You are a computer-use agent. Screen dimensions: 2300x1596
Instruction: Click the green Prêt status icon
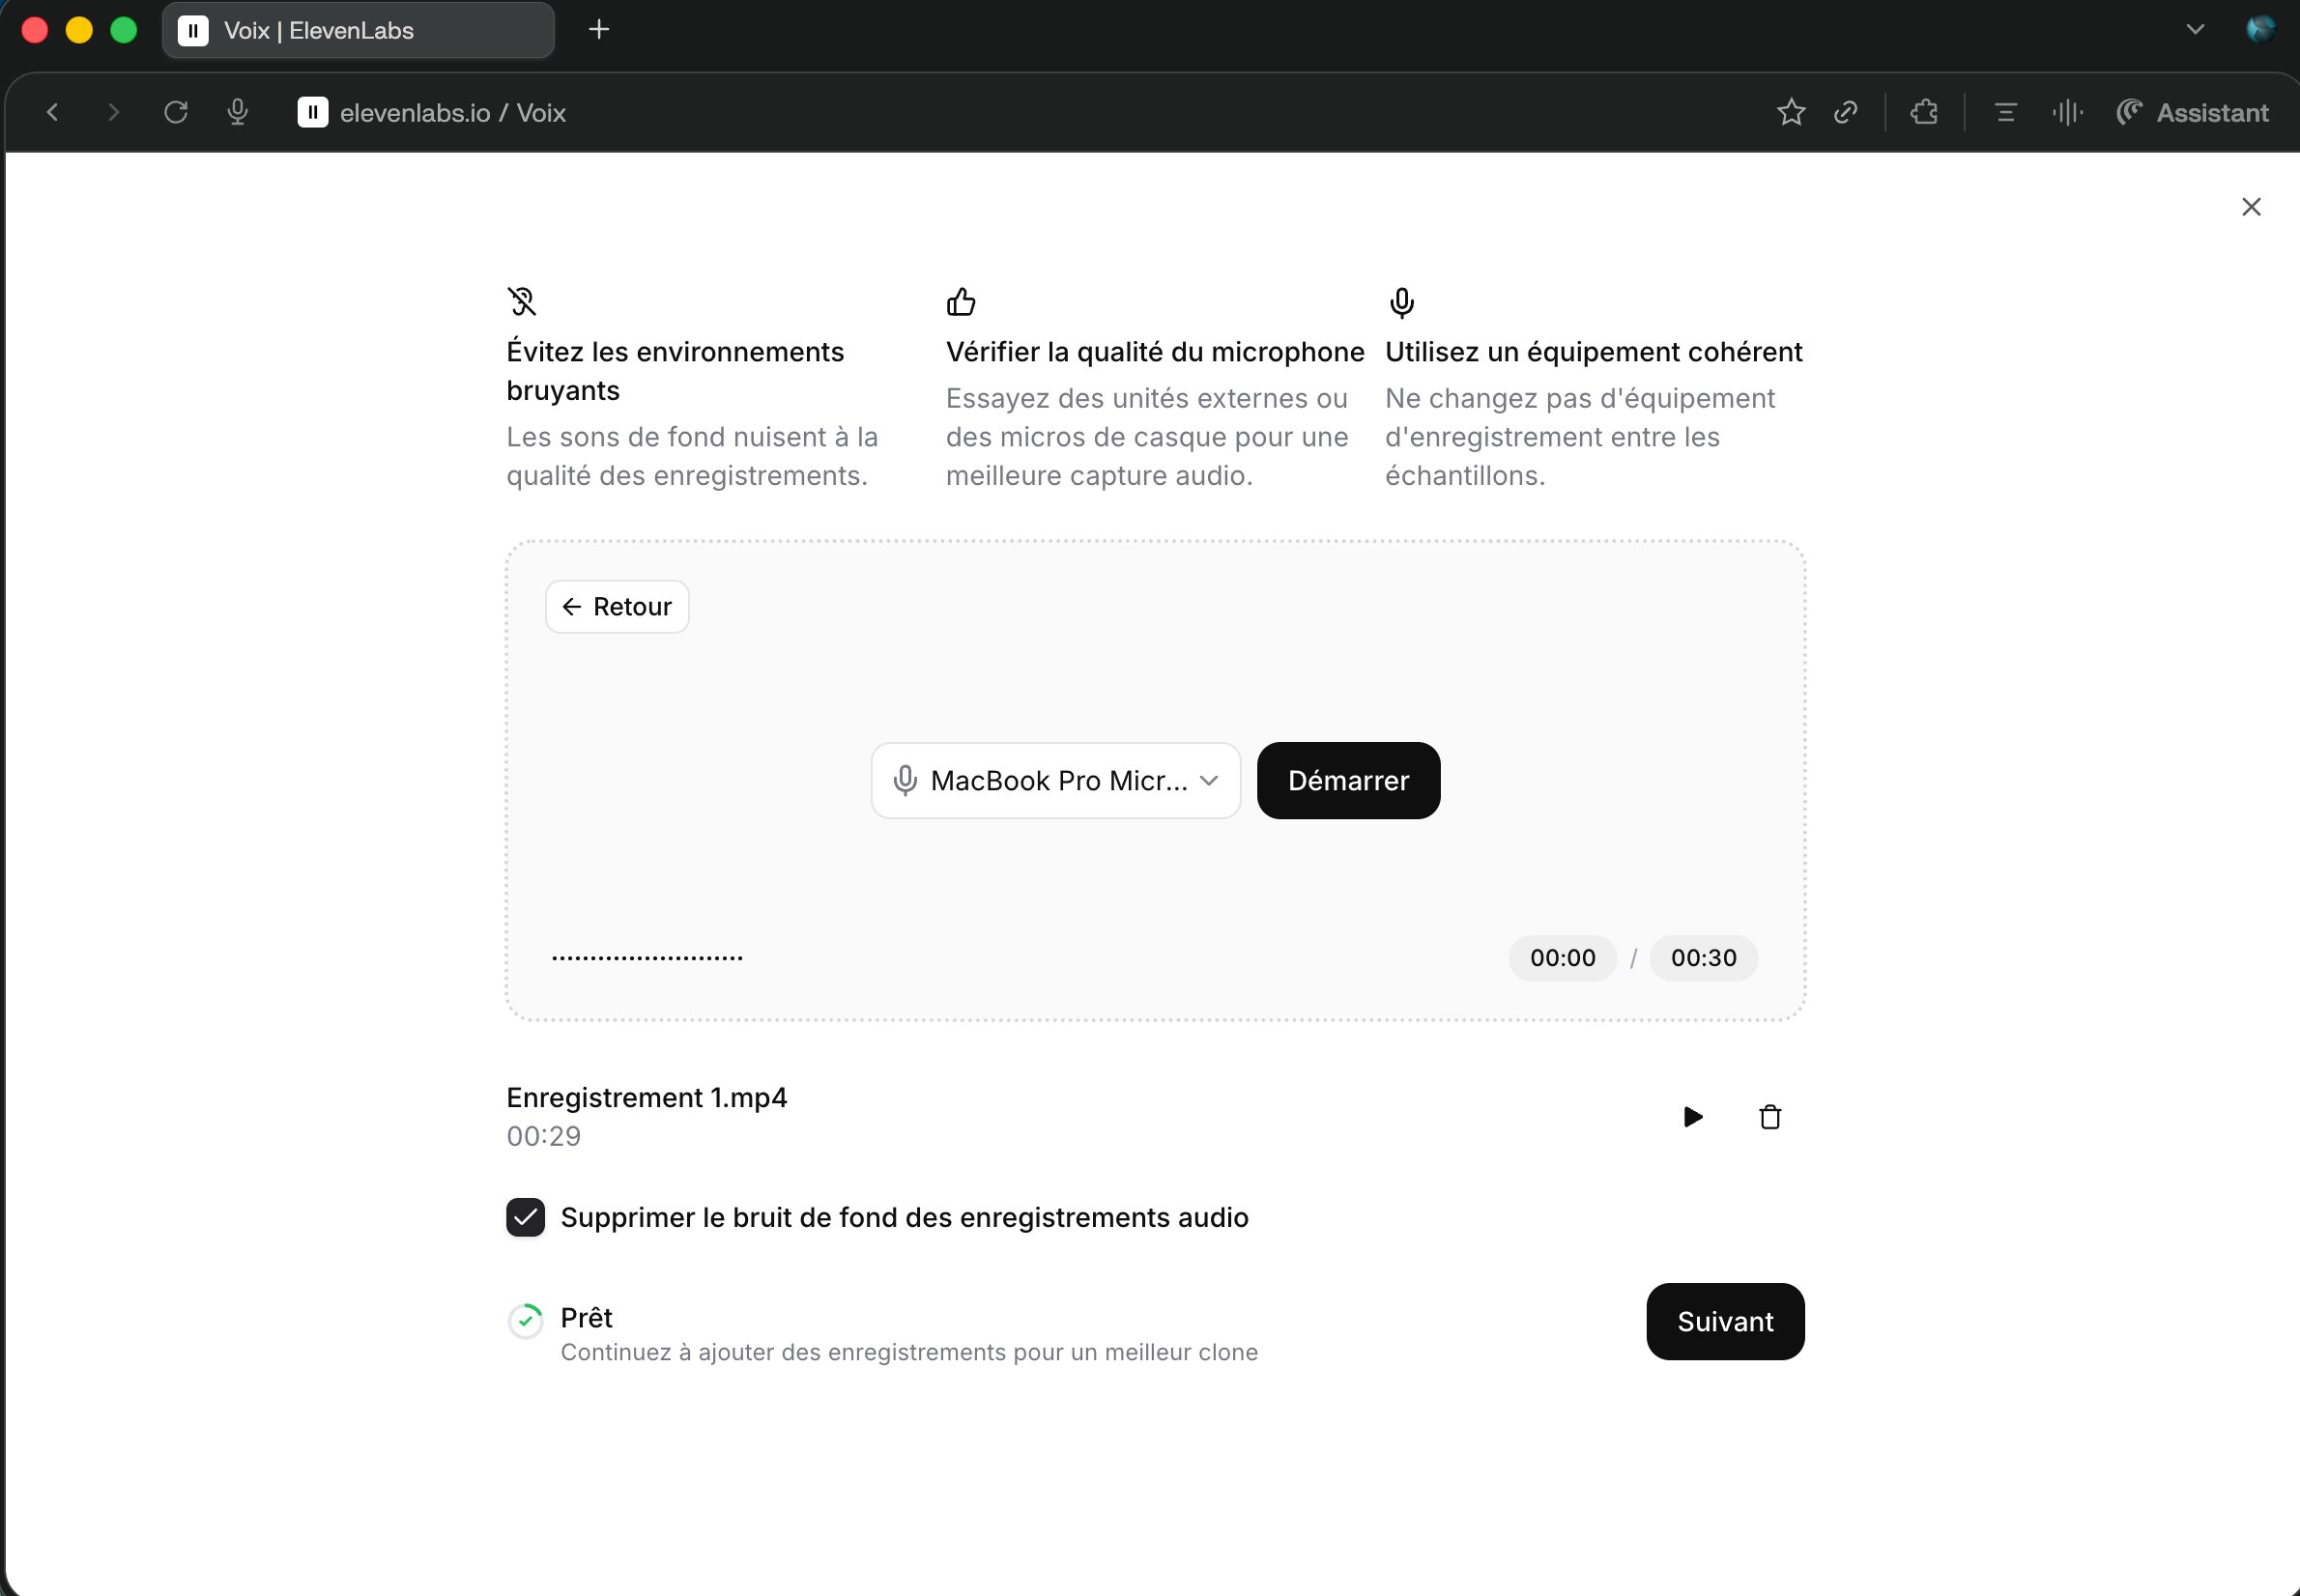[525, 1321]
